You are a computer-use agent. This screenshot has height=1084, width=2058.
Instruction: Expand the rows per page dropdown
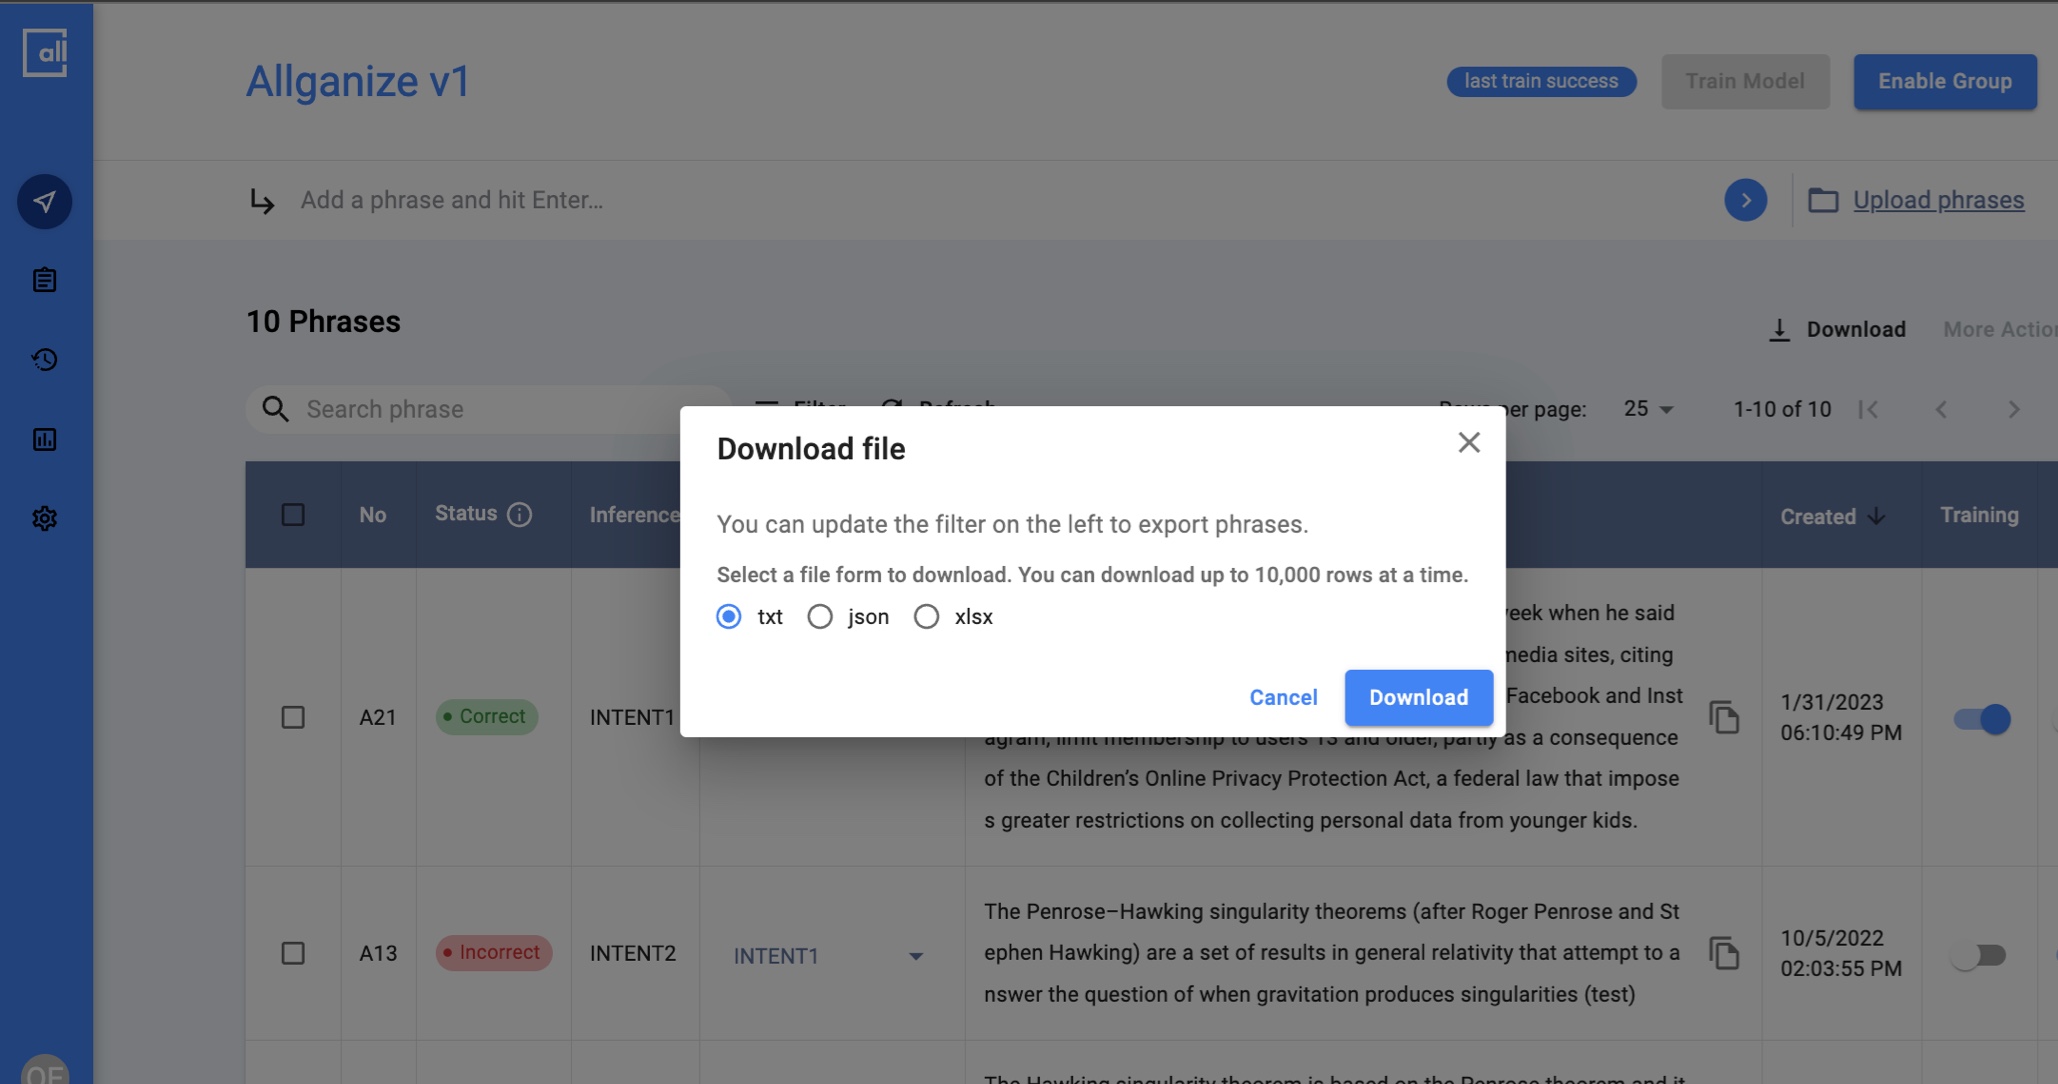click(1648, 409)
